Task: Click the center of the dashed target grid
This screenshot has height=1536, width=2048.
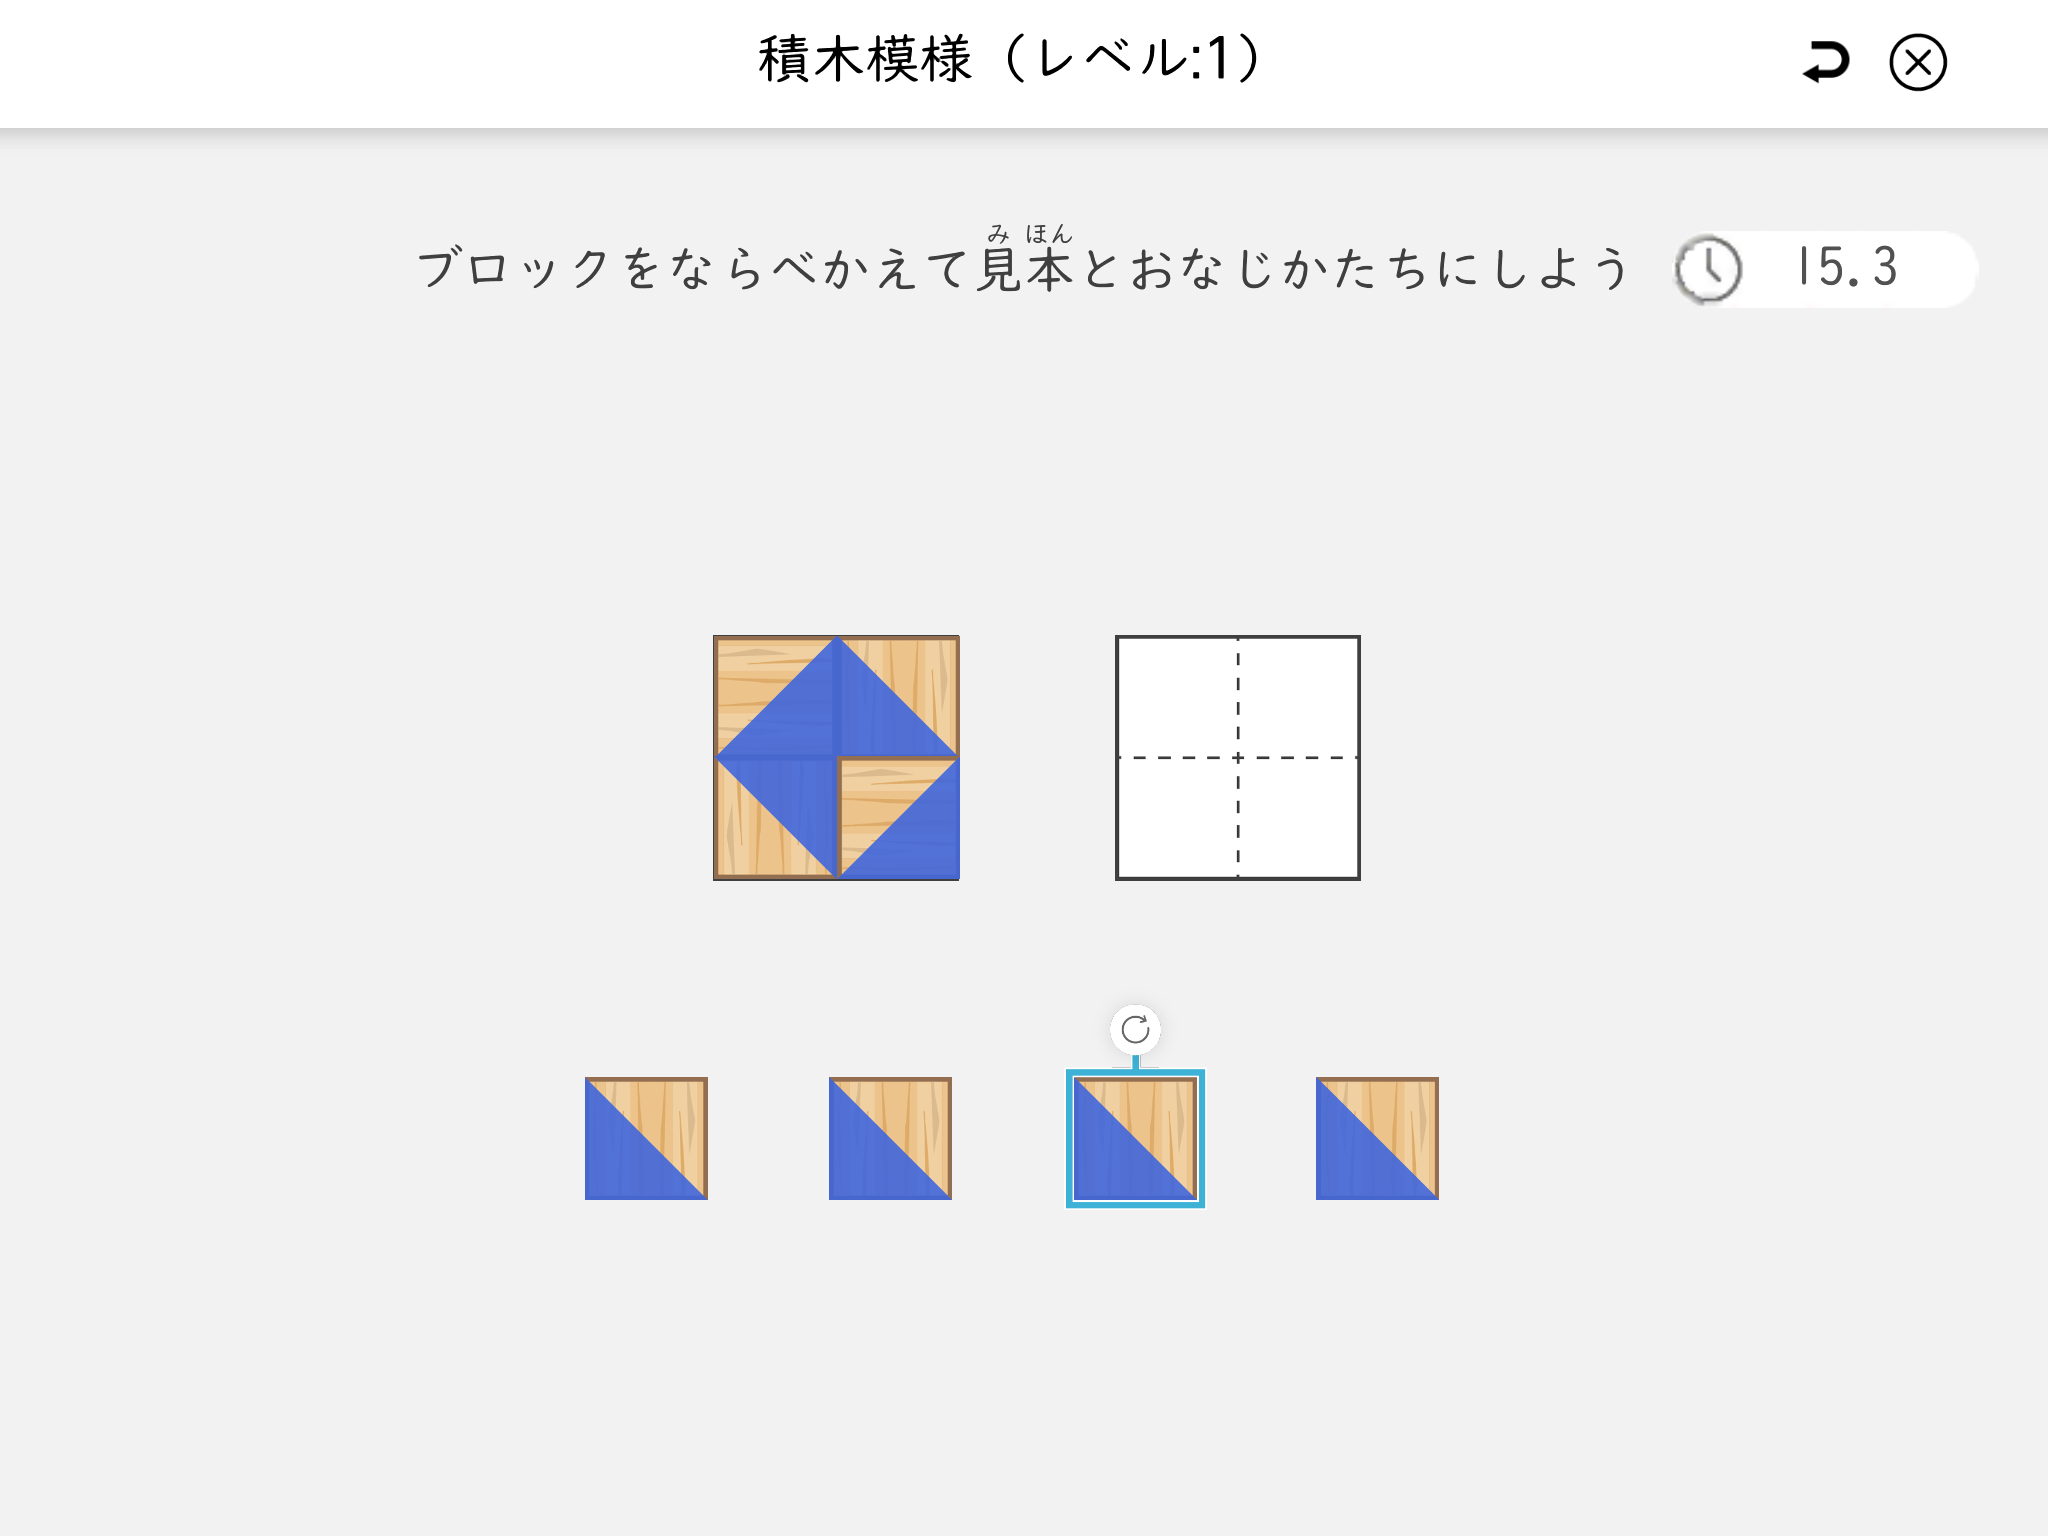Action: point(1238,758)
